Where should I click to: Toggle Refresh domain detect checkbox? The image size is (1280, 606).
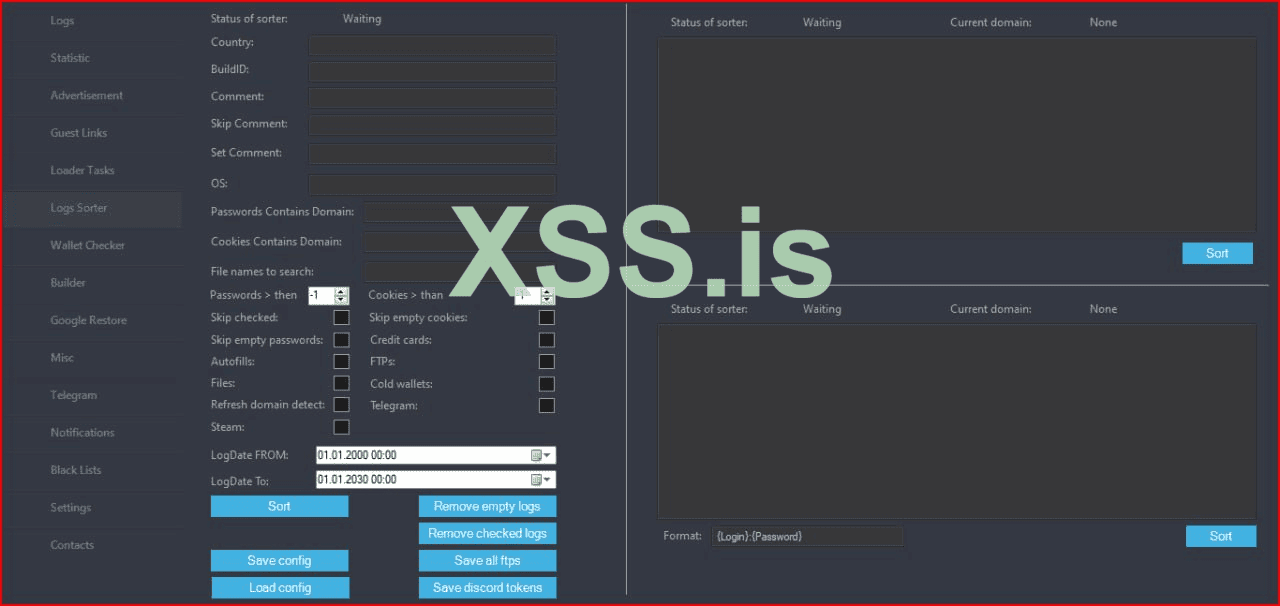pos(341,405)
